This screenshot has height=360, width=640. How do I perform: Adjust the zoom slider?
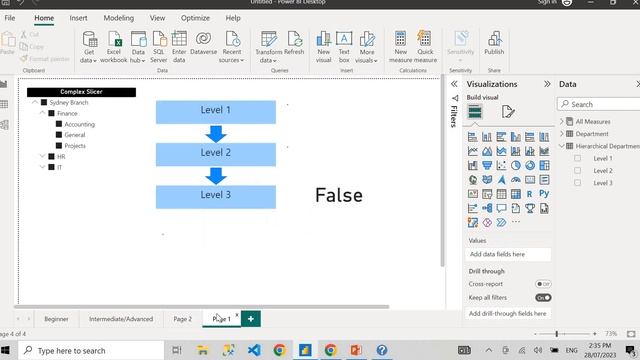click(x=557, y=334)
